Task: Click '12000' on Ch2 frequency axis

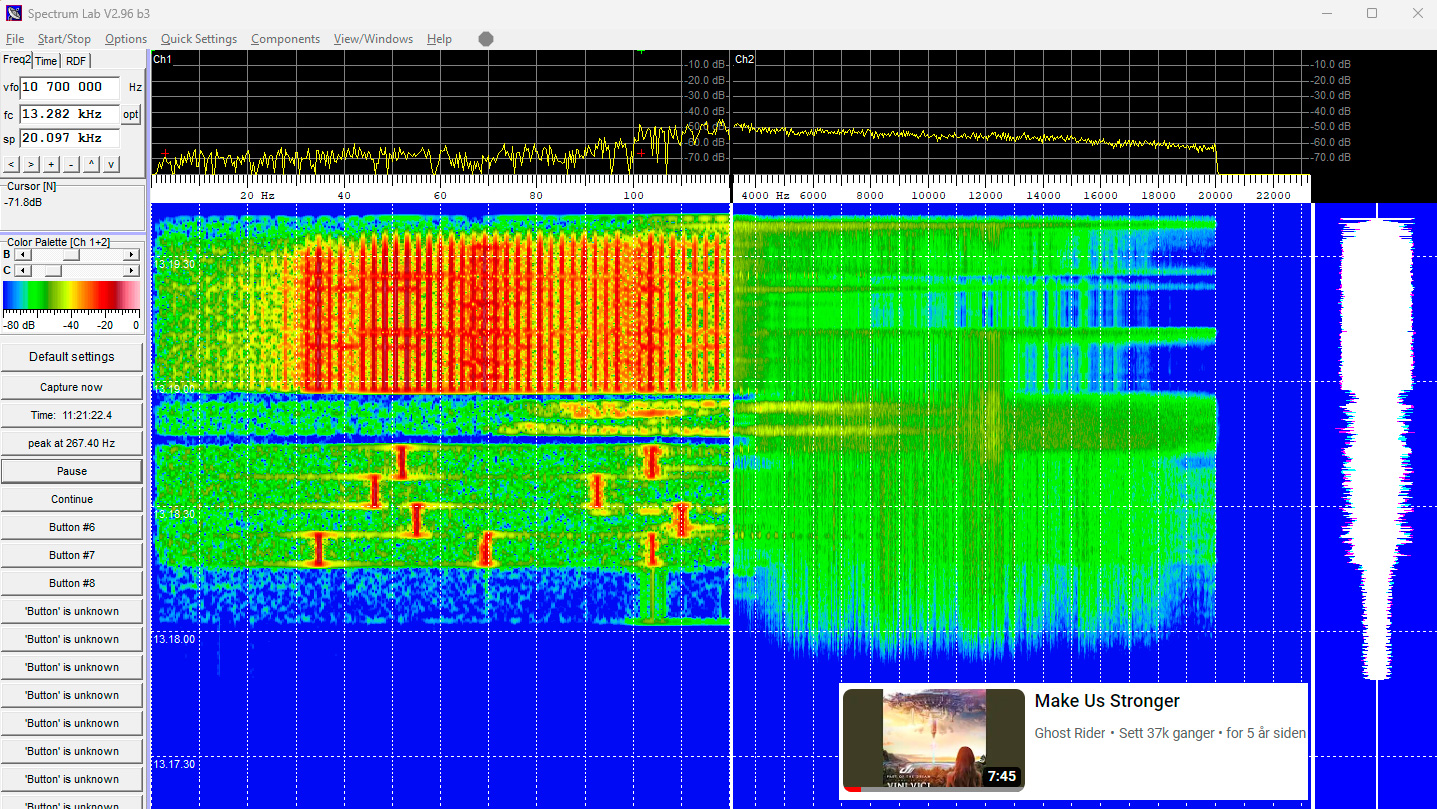Action: pyautogui.click(x=986, y=196)
